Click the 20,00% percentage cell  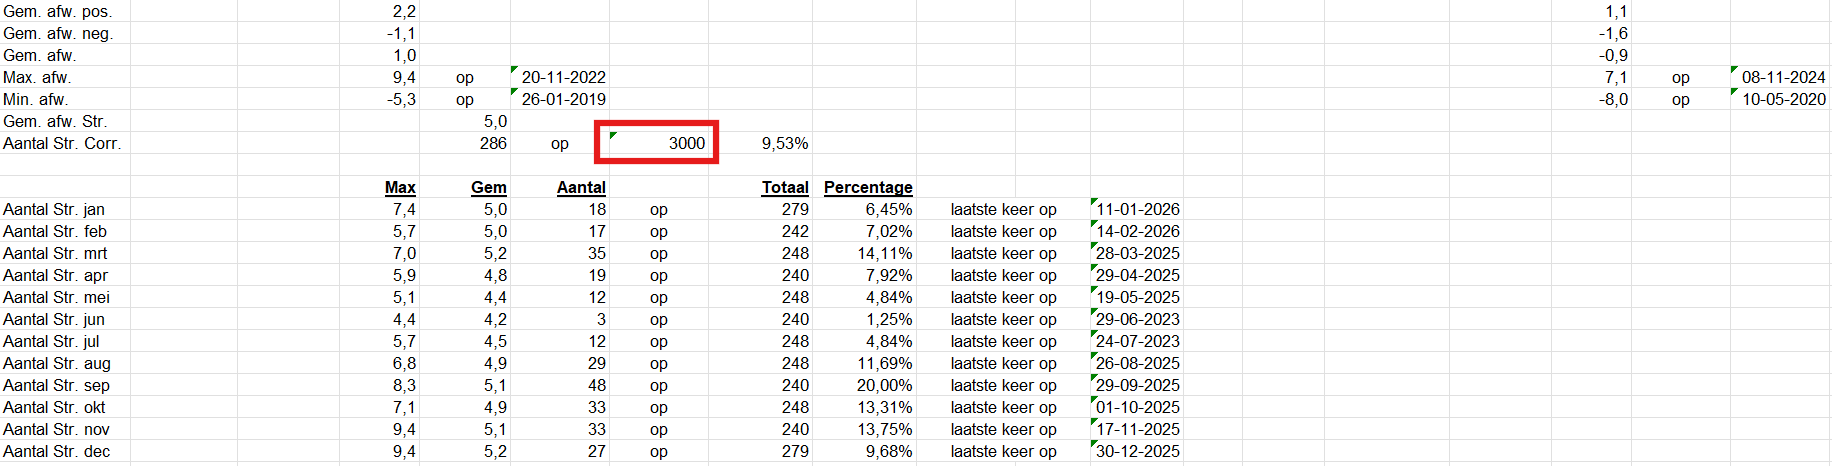pyautogui.click(x=884, y=385)
